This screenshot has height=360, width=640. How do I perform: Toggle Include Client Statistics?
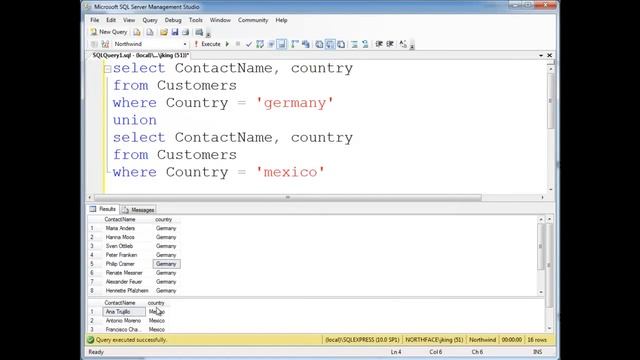[x=305, y=44]
